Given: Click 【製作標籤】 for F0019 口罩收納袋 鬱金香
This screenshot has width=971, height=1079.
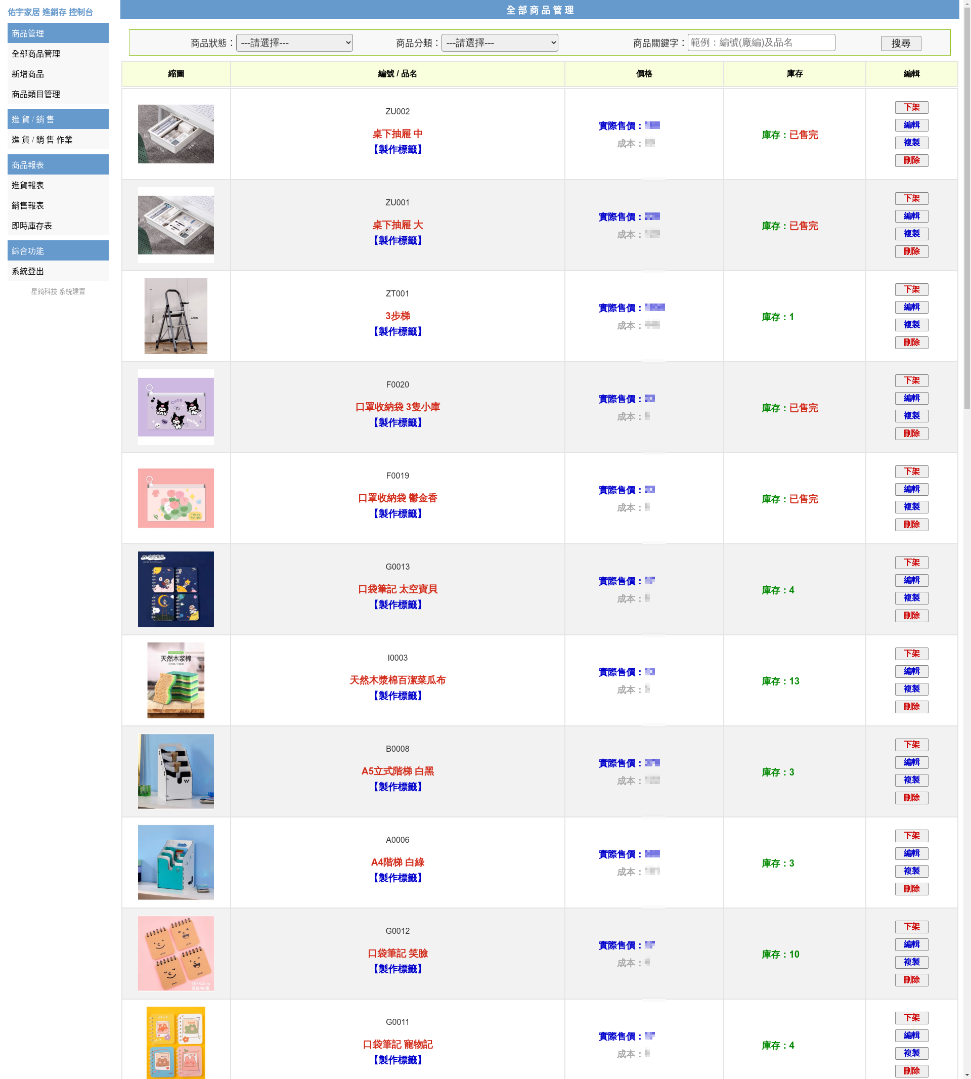Looking at the screenshot, I should [398, 514].
